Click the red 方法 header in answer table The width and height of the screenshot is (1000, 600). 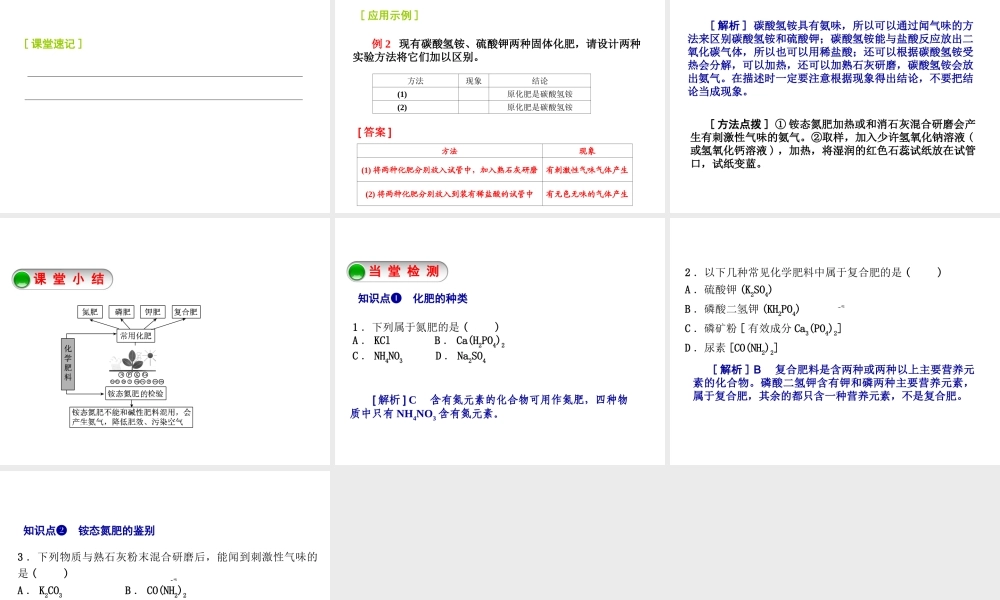click(x=450, y=151)
